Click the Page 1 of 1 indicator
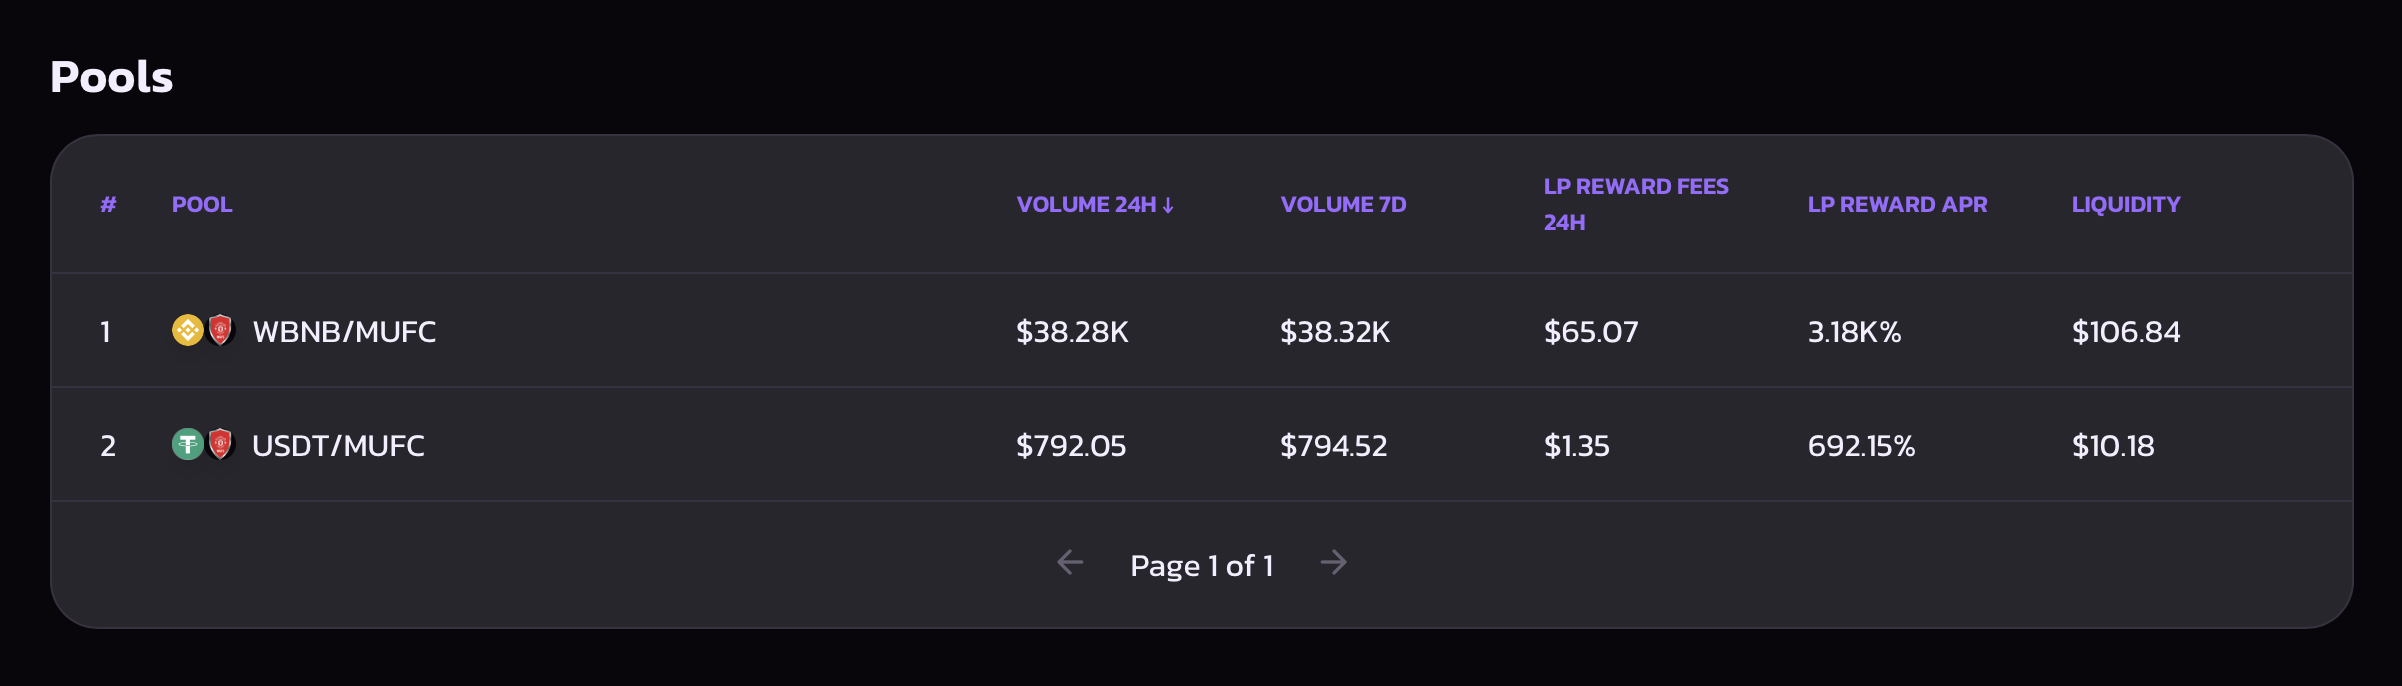2402x686 pixels. 1202,565
